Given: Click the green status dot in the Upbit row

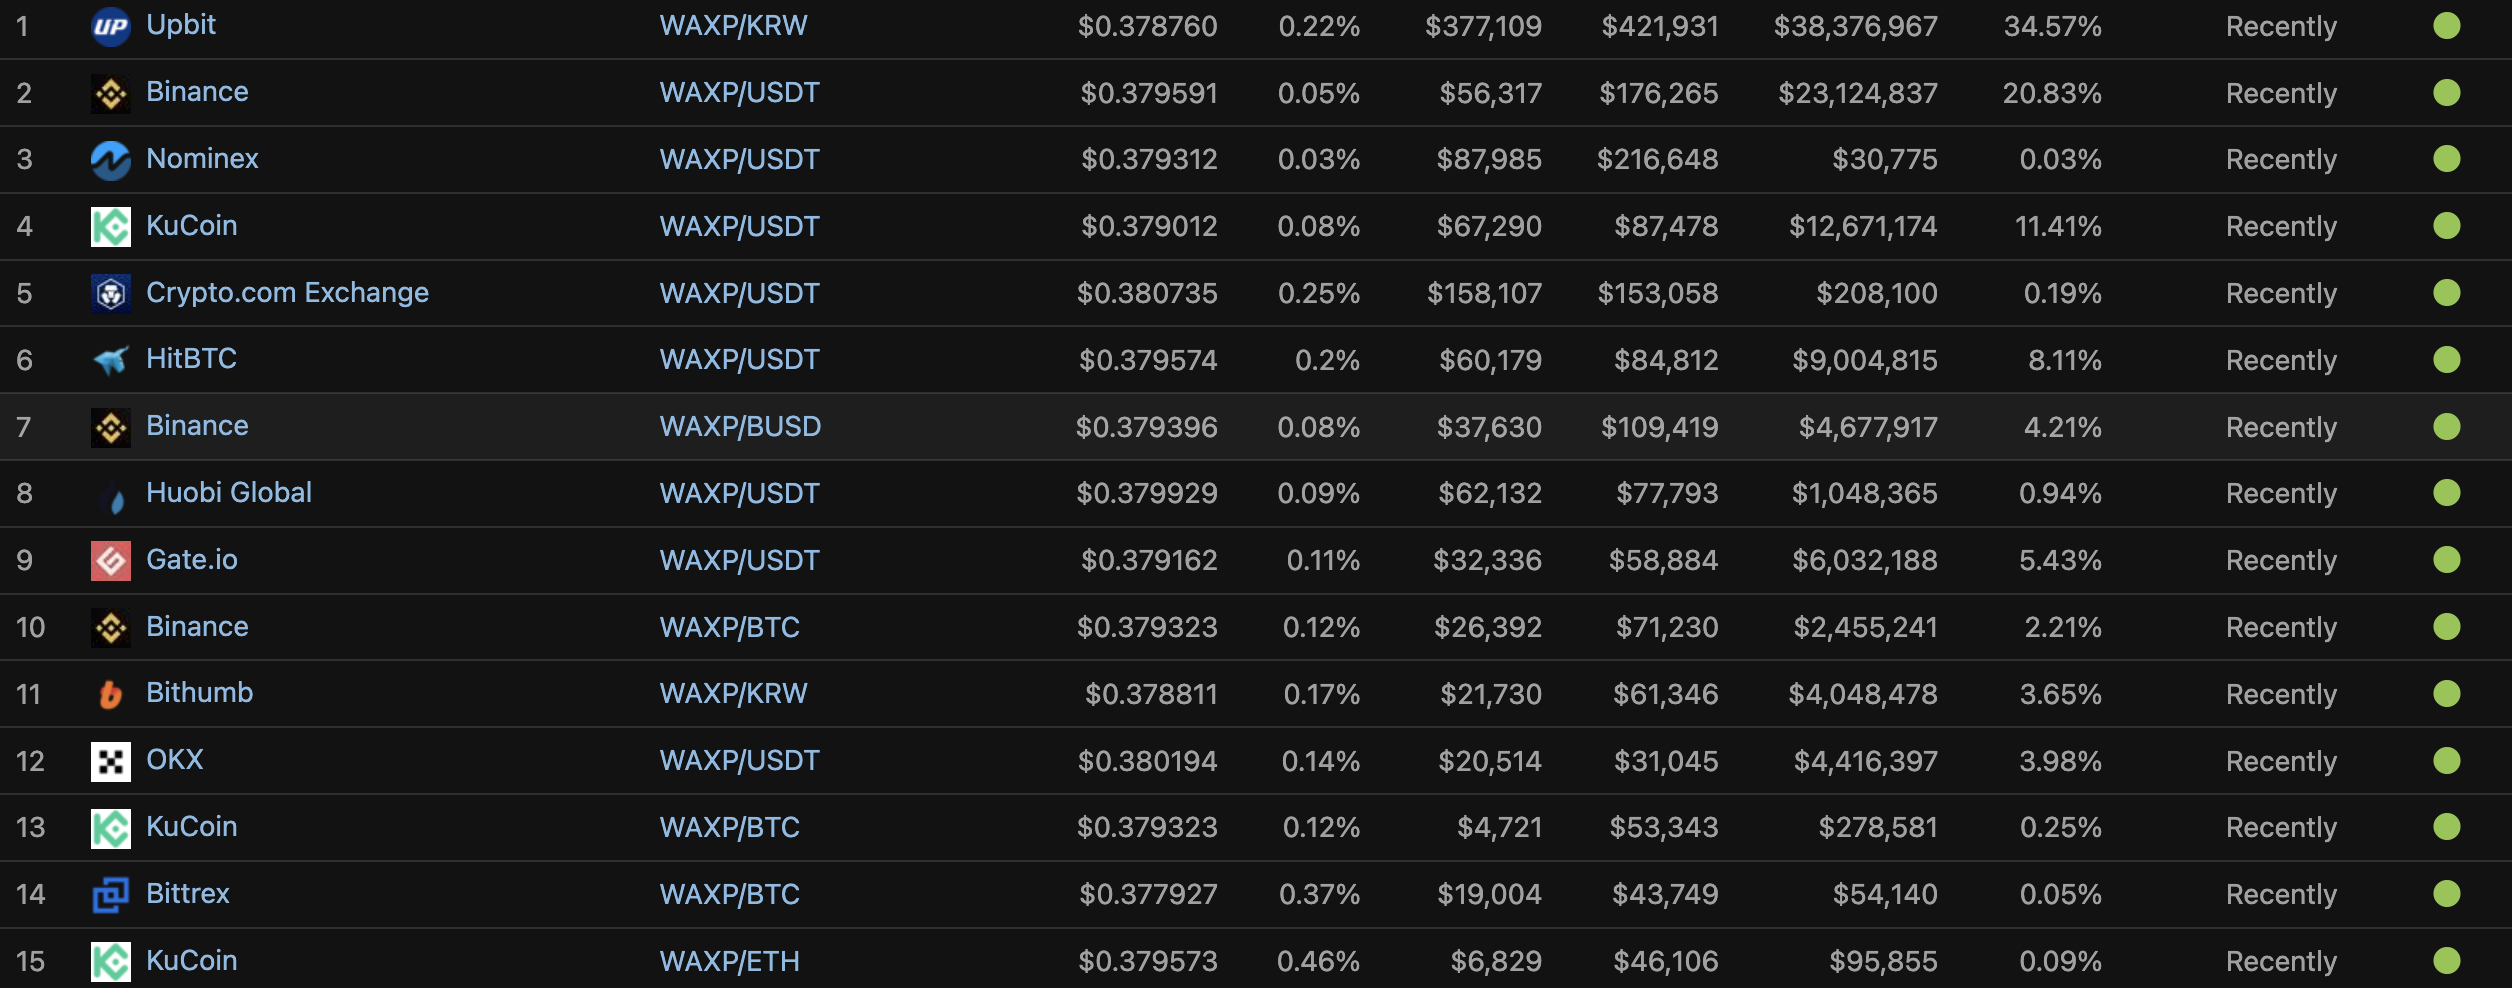Looking at the screenshot, I should 2447,26.
